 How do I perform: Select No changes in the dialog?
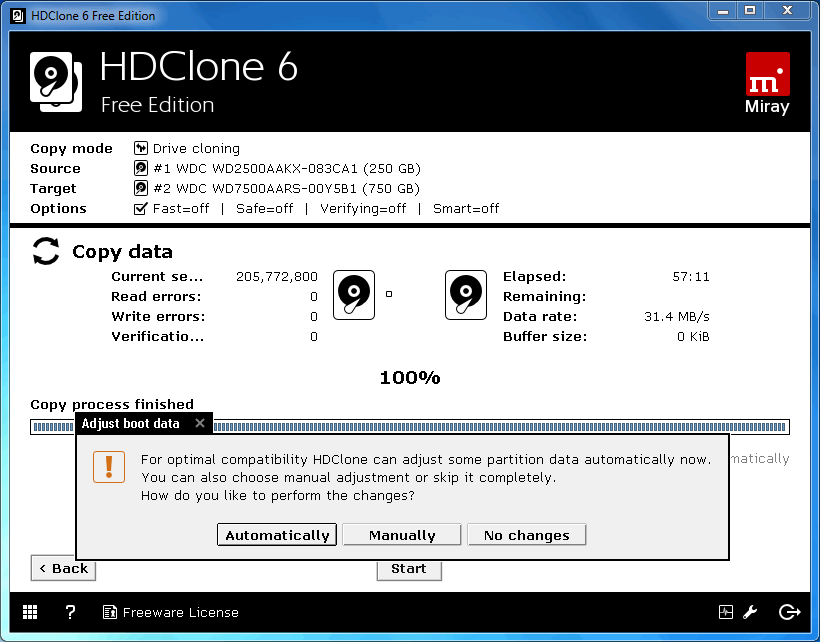527,535
